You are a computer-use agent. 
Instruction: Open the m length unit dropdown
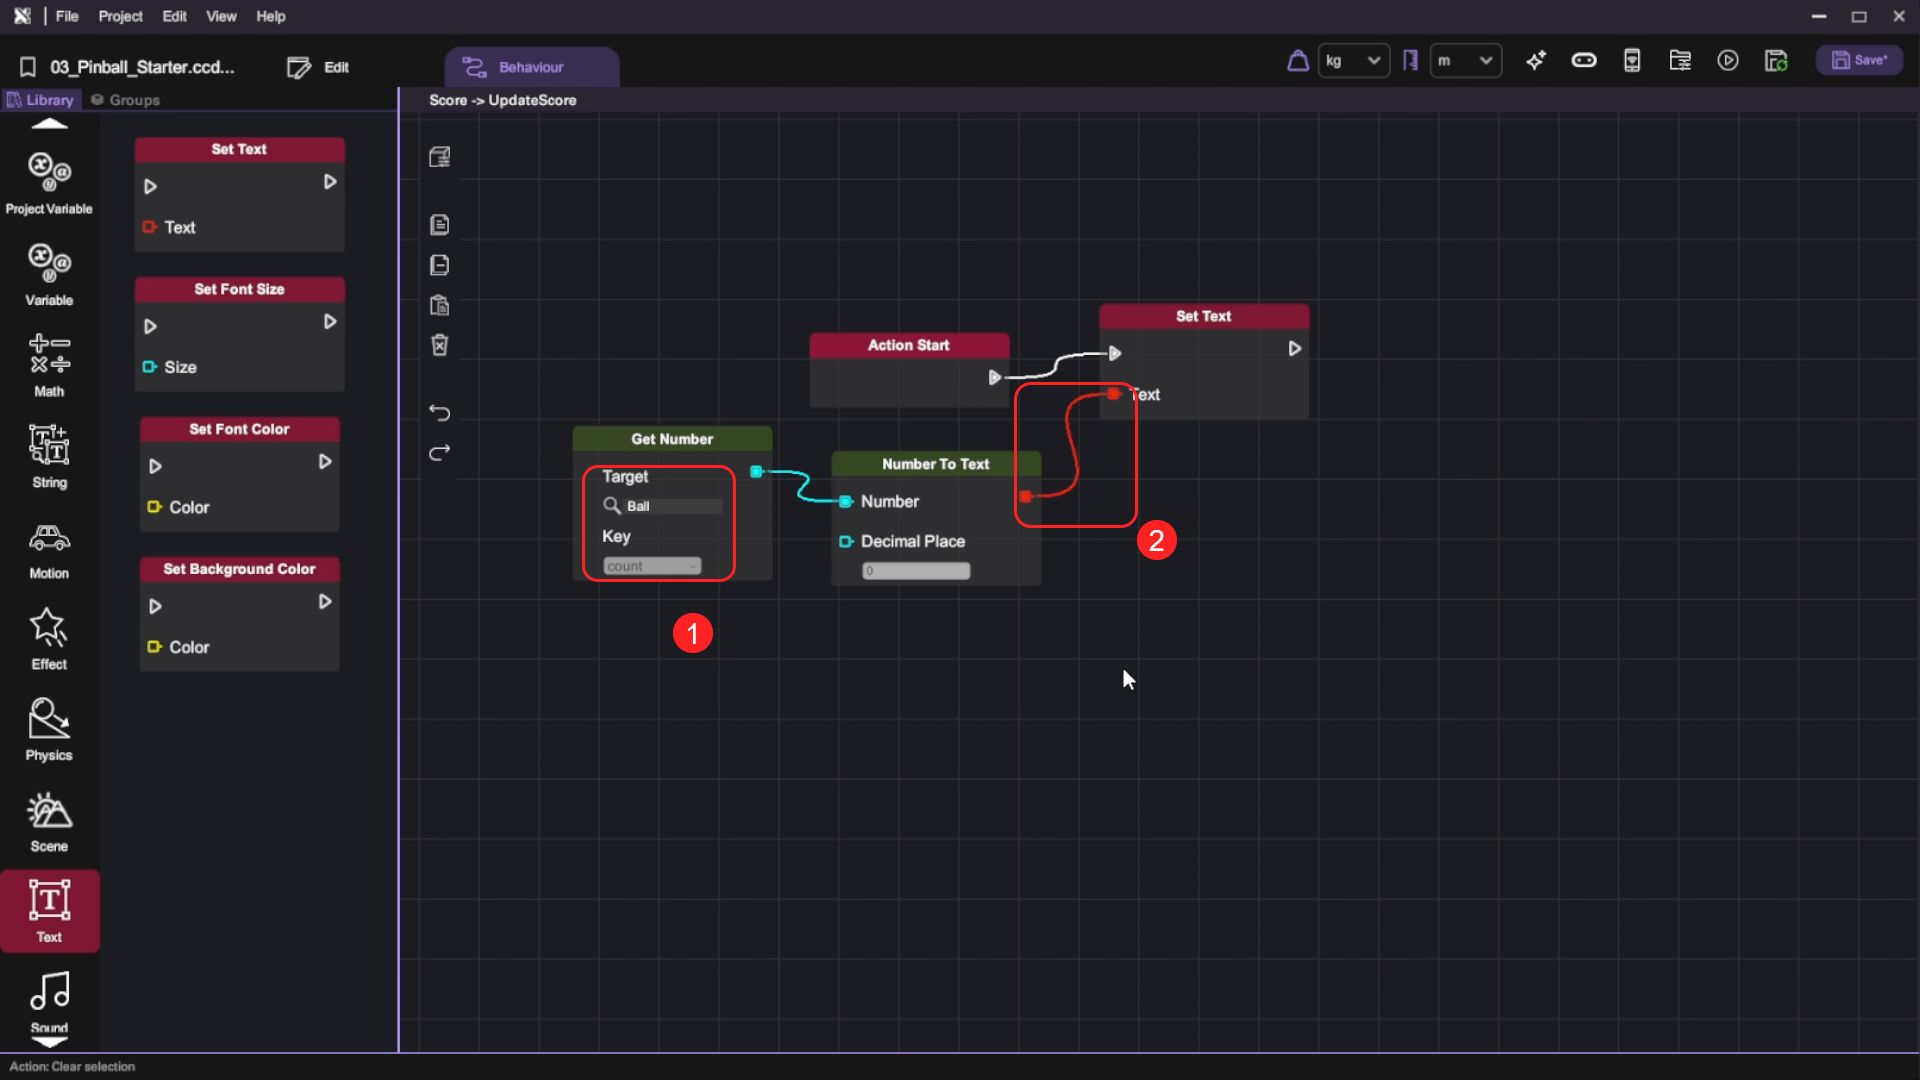tap(1465, 61)
